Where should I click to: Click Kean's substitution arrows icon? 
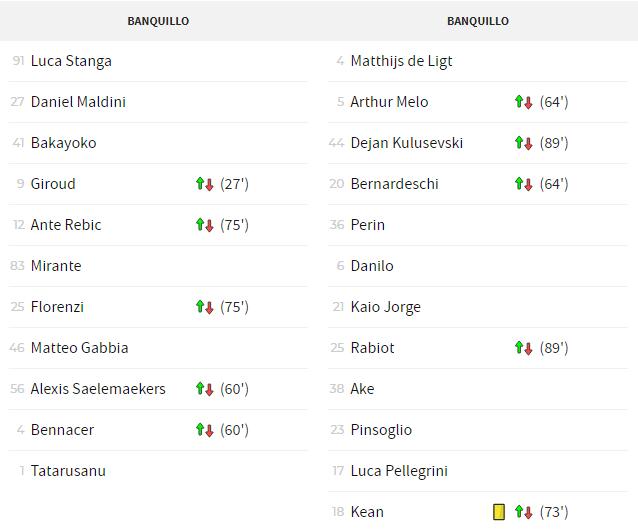524,512
